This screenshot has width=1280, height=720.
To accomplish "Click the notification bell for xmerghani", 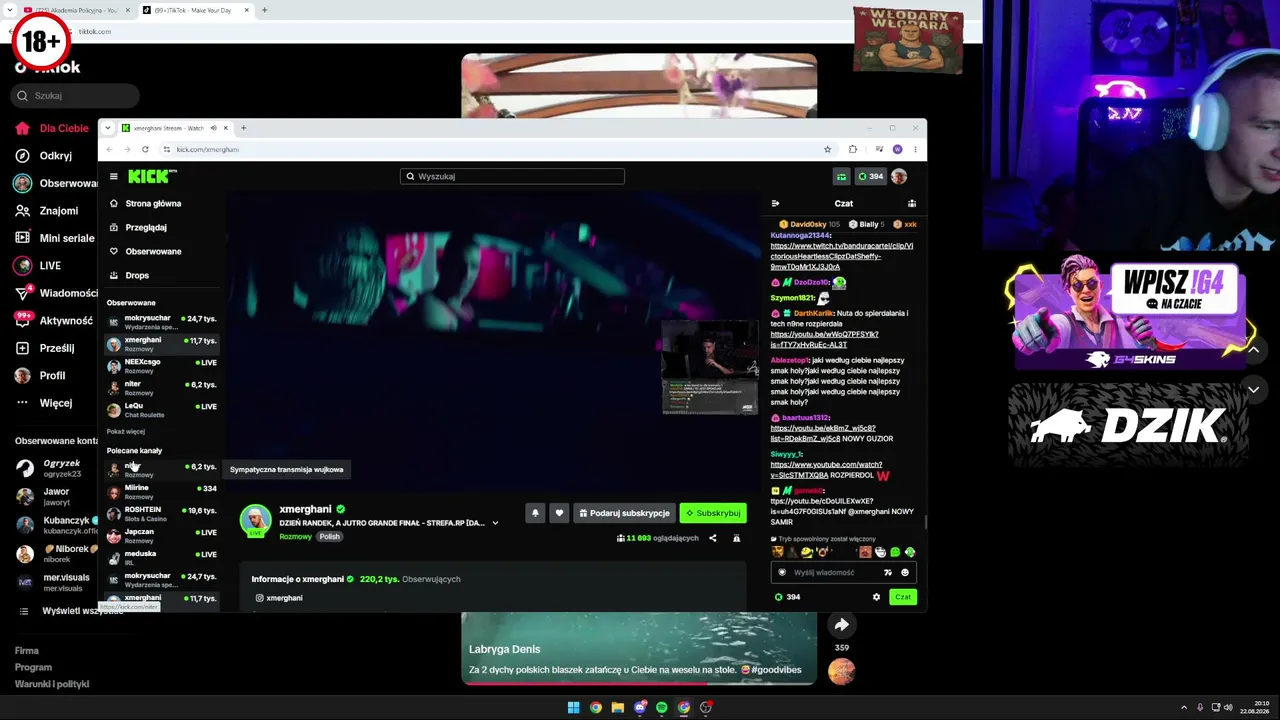I will click(x=535, y=513).
